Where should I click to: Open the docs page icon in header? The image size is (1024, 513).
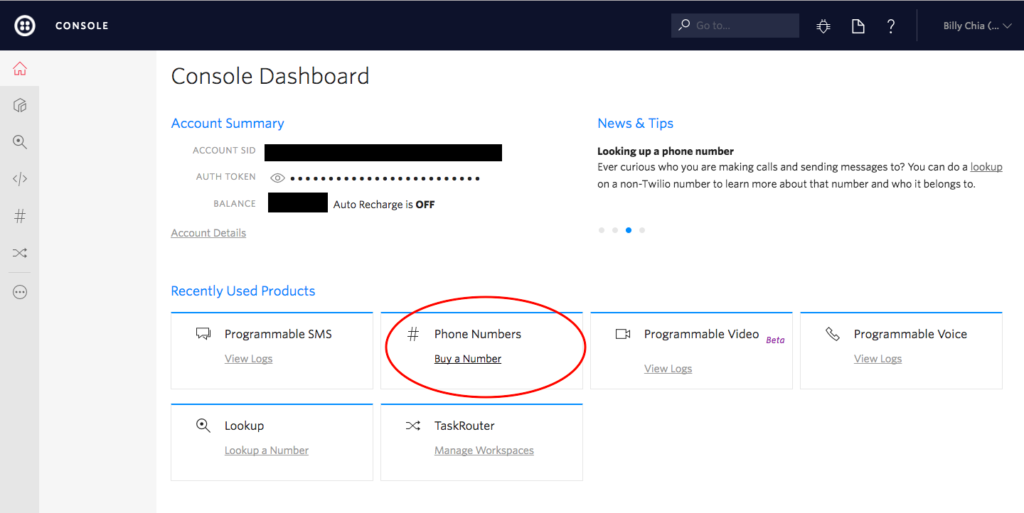[857, 26]
